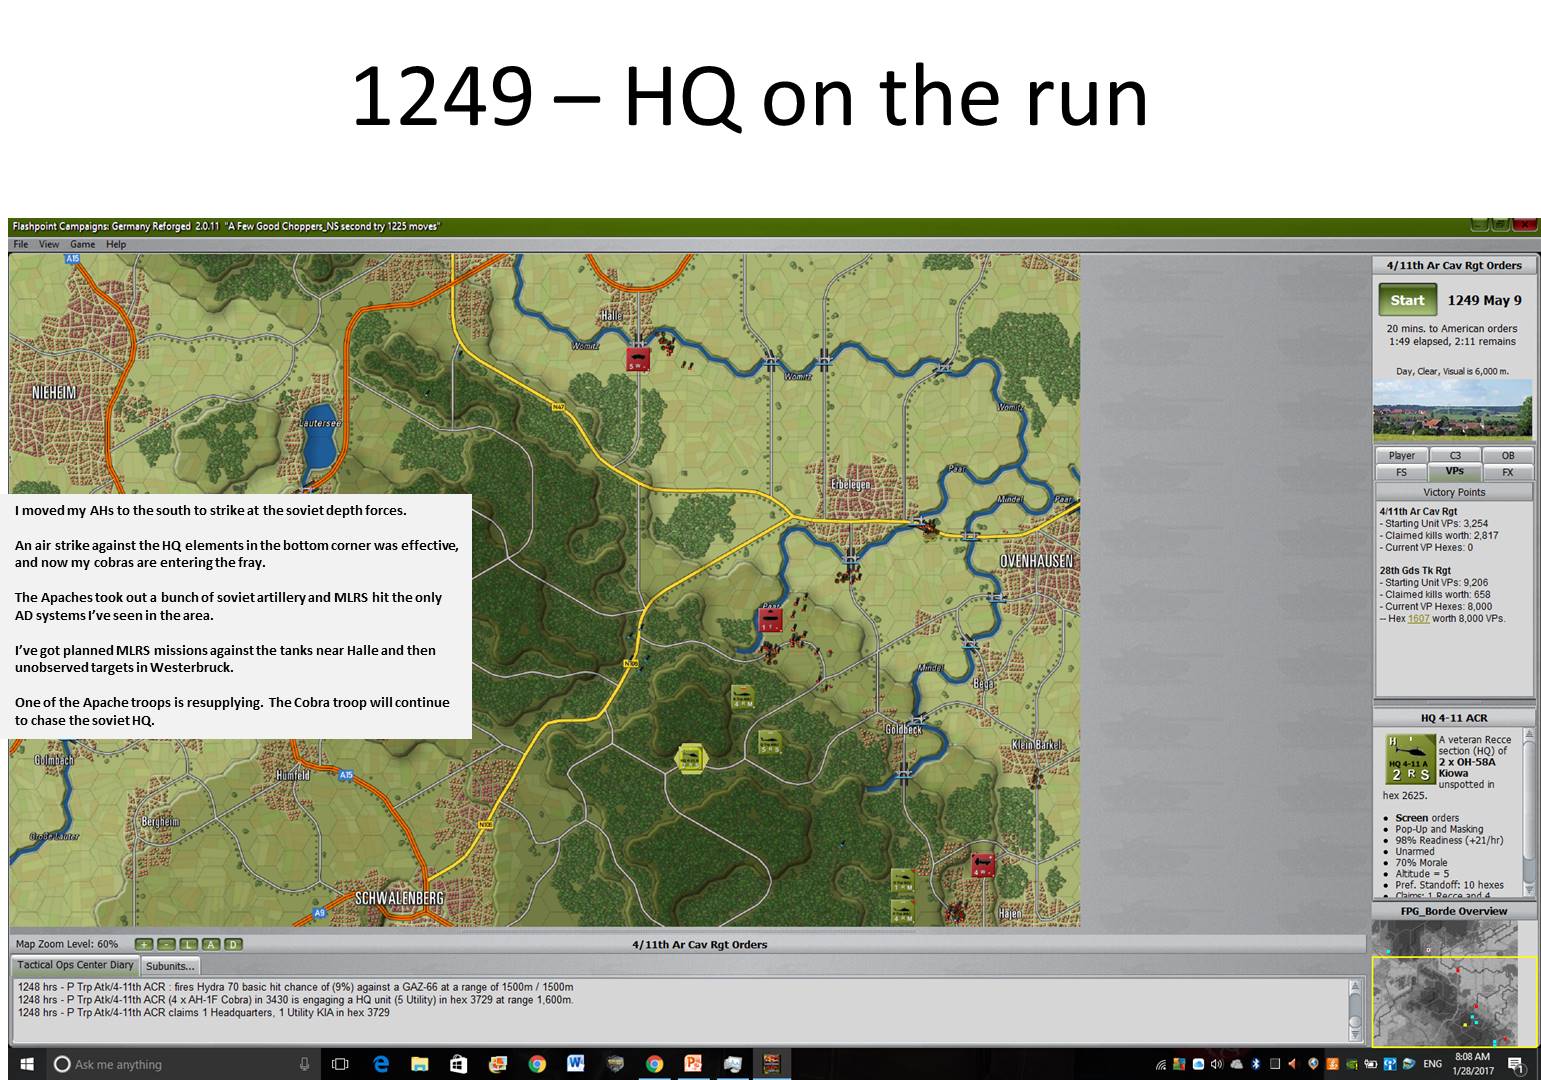This screenshot has width=1541, height=1080.
Task: Click the terrain landscape thumbnail
Action: click(1452, 409)
